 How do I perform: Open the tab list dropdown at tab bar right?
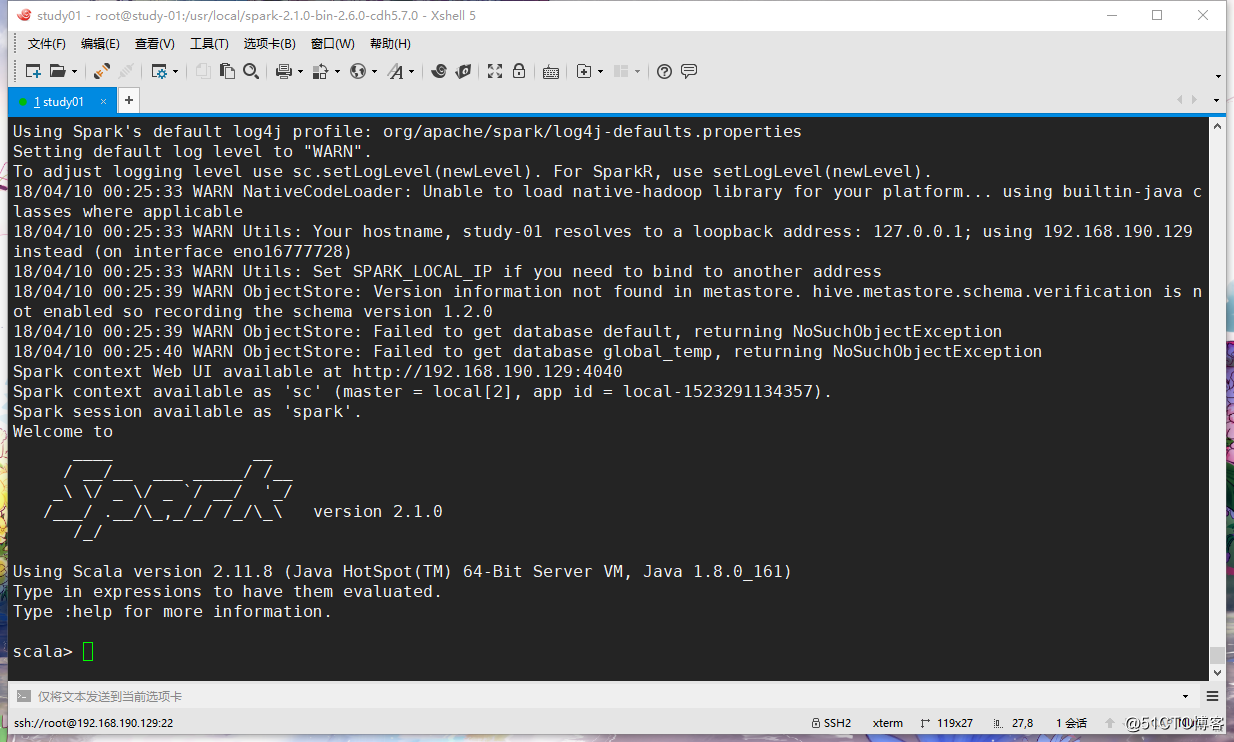pyautogui.click(x=1217, y=101)
